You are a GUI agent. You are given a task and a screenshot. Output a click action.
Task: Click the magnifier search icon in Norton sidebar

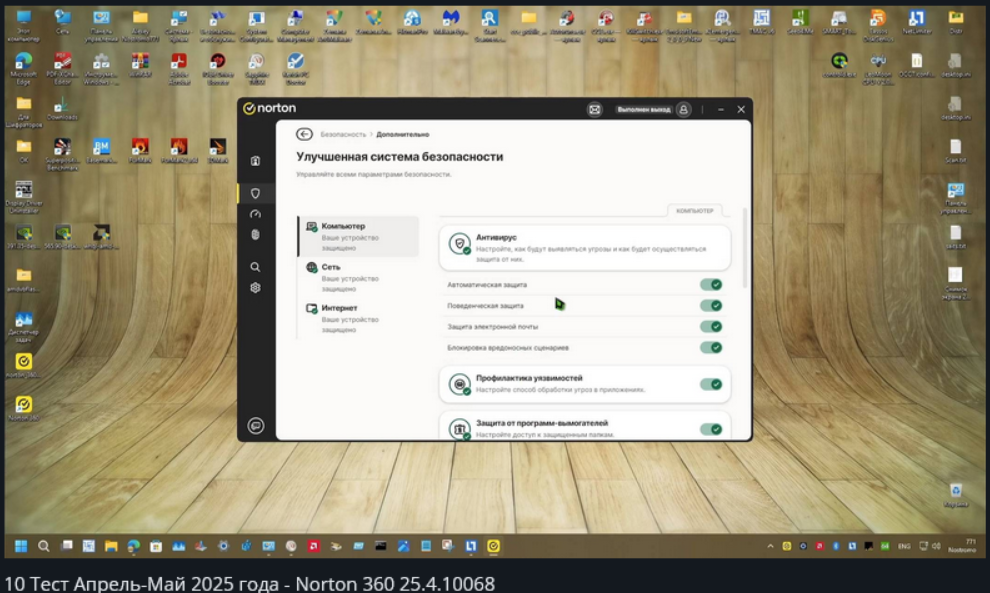point(255,267)
